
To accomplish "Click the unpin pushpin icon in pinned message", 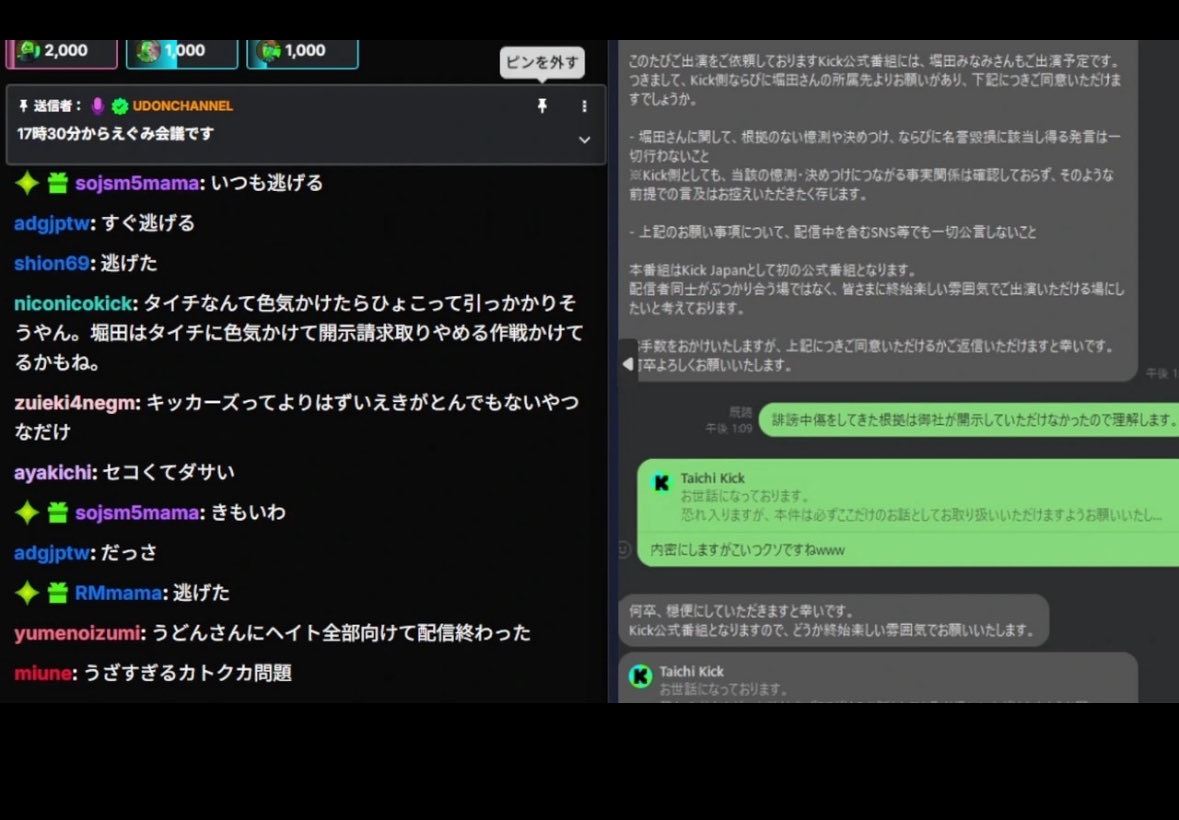I will pyautogui.click(x=541, y=106).
